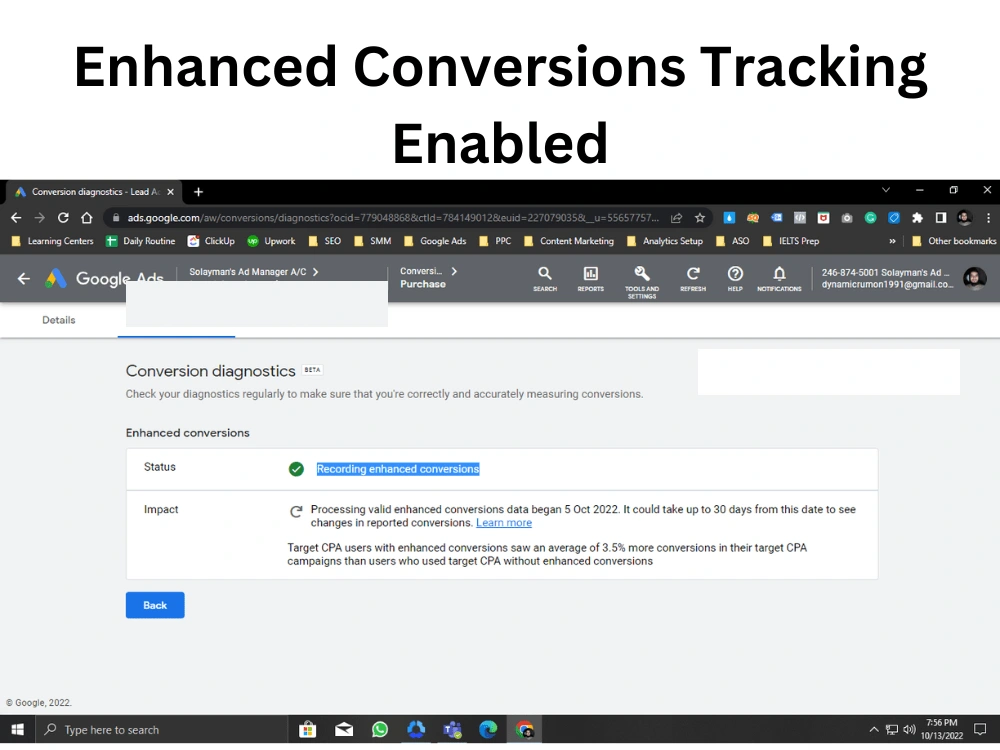The width and height of the screenshot is (1000, 750).
Task: Click the browser back arrow
Action: tap(16, 218)
